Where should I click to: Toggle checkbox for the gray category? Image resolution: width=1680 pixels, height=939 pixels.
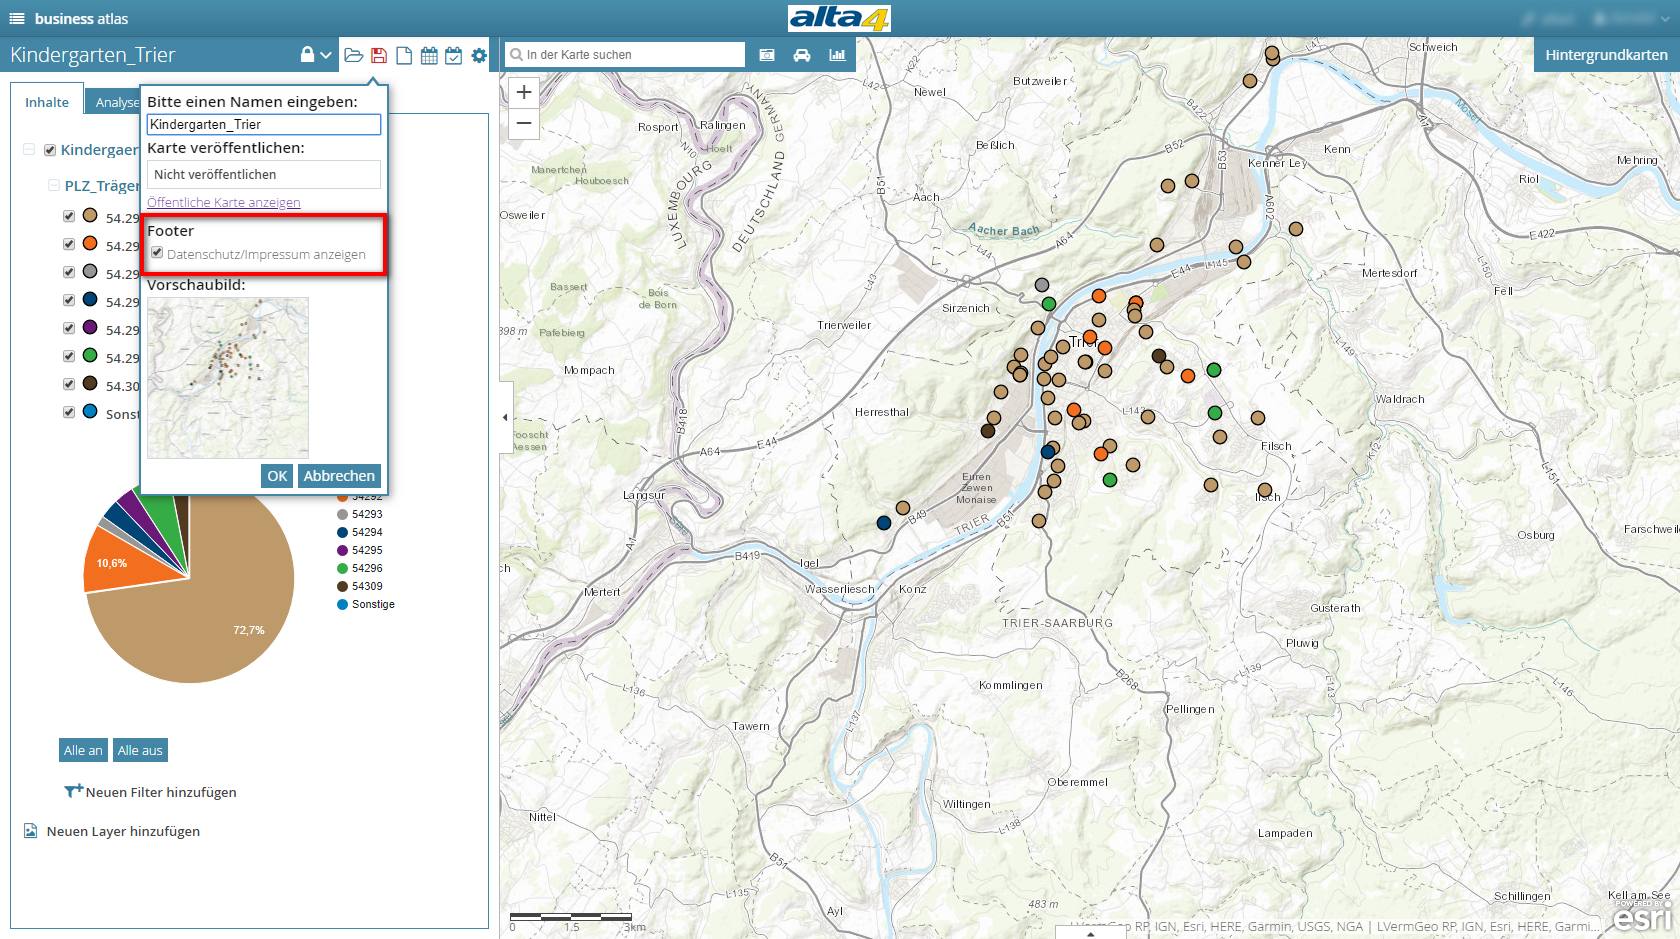pos(69,272)
